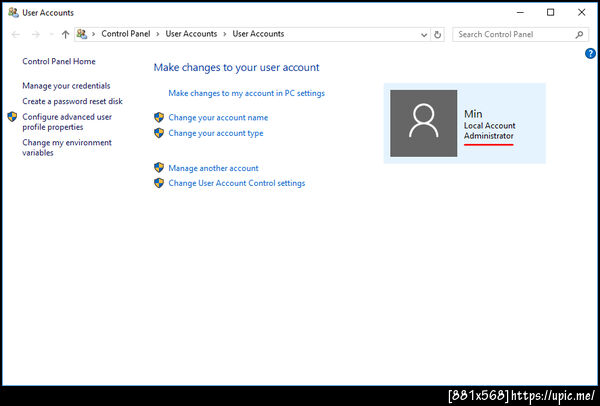
Task: Click the Refresh button in address bar
Action: coord(437,34)
